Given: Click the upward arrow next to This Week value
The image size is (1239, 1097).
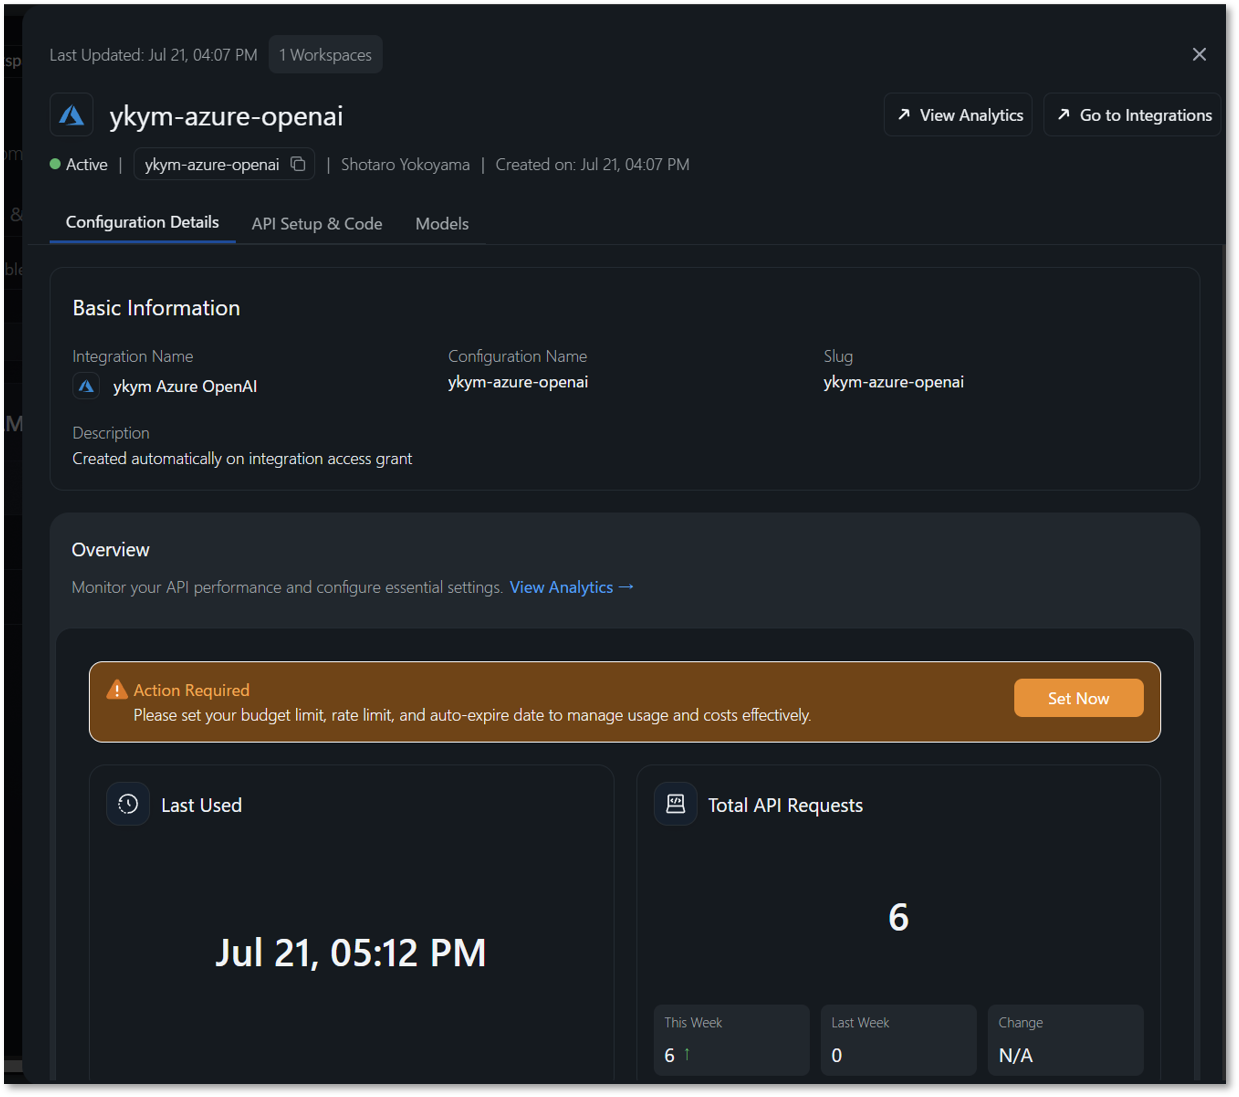Looking at the screenshot, I should (x=687, y=1054).
